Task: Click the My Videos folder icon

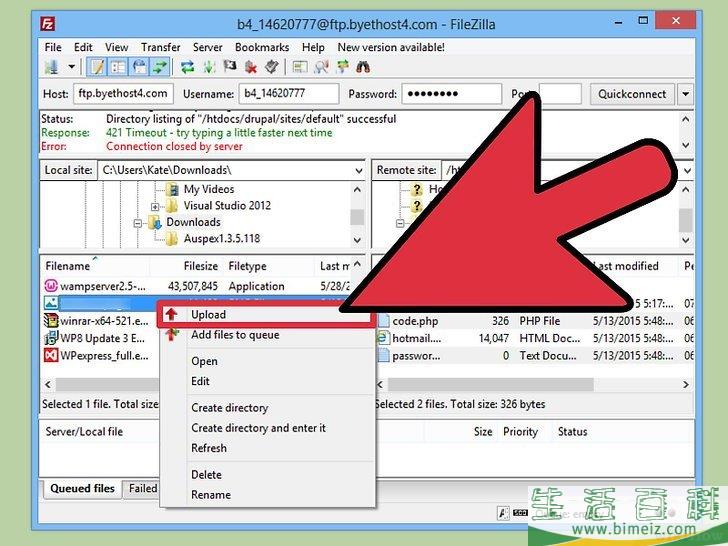Action: [x=172, y=189]
